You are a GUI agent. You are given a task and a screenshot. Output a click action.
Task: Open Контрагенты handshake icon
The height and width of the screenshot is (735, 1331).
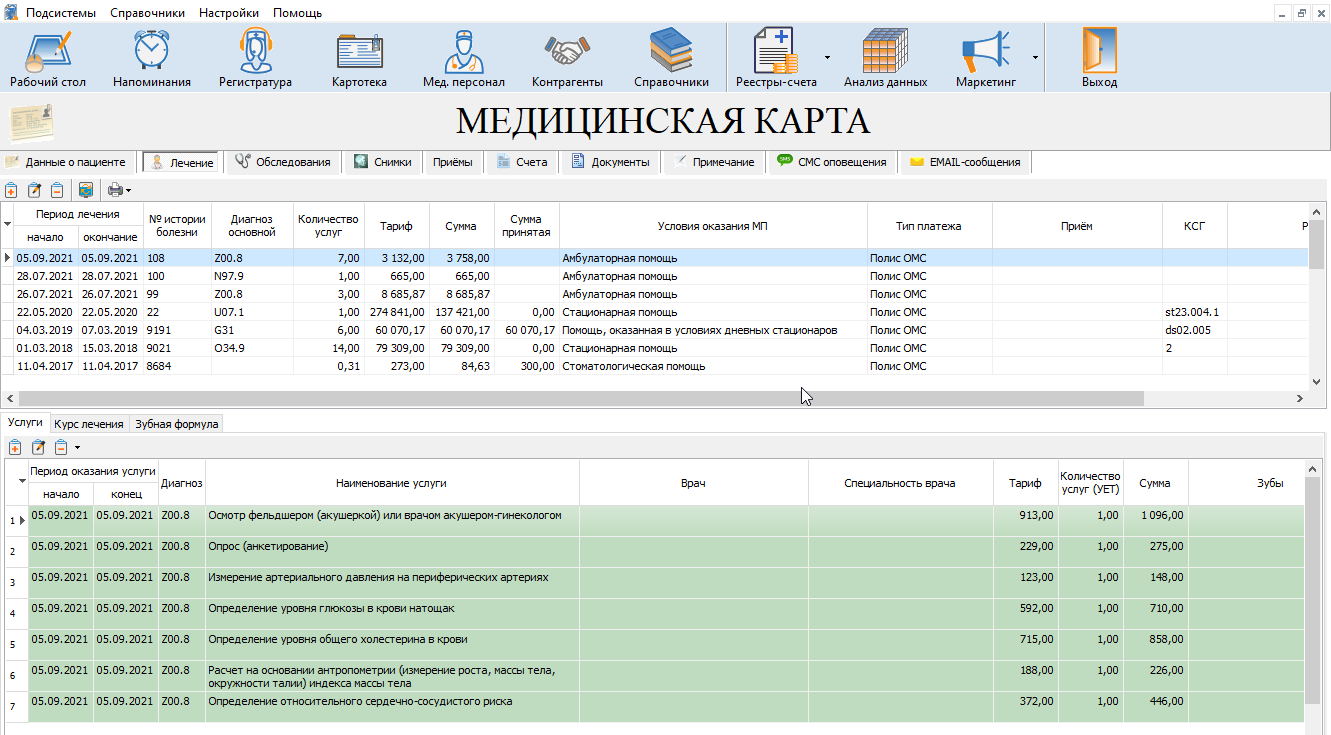tap(567, 58)
